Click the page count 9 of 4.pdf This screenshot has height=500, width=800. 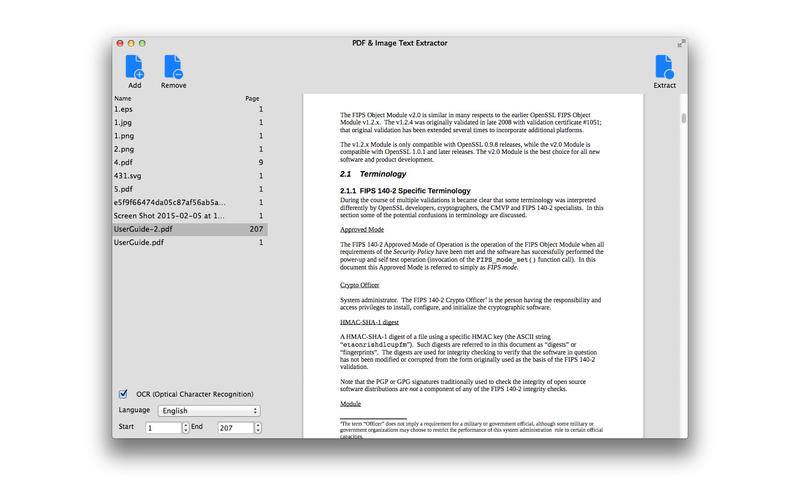tap(261, 162)
